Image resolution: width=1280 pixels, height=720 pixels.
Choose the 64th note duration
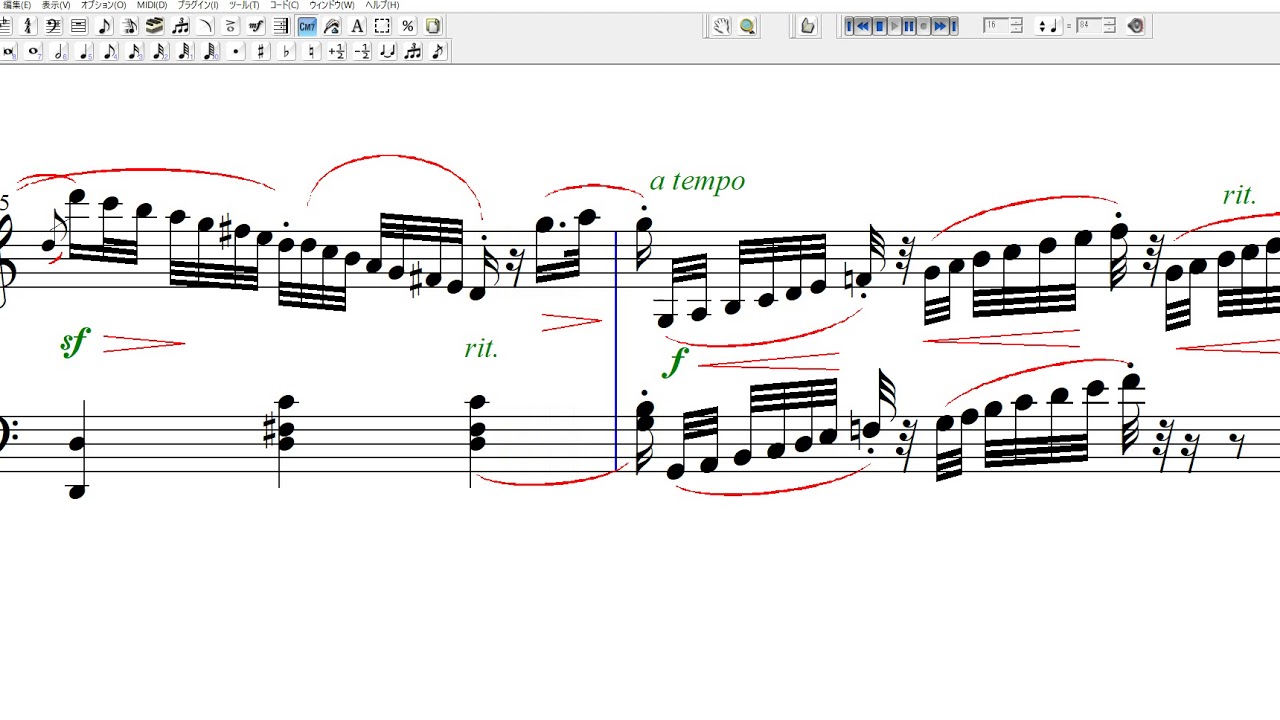pos(185,52)
